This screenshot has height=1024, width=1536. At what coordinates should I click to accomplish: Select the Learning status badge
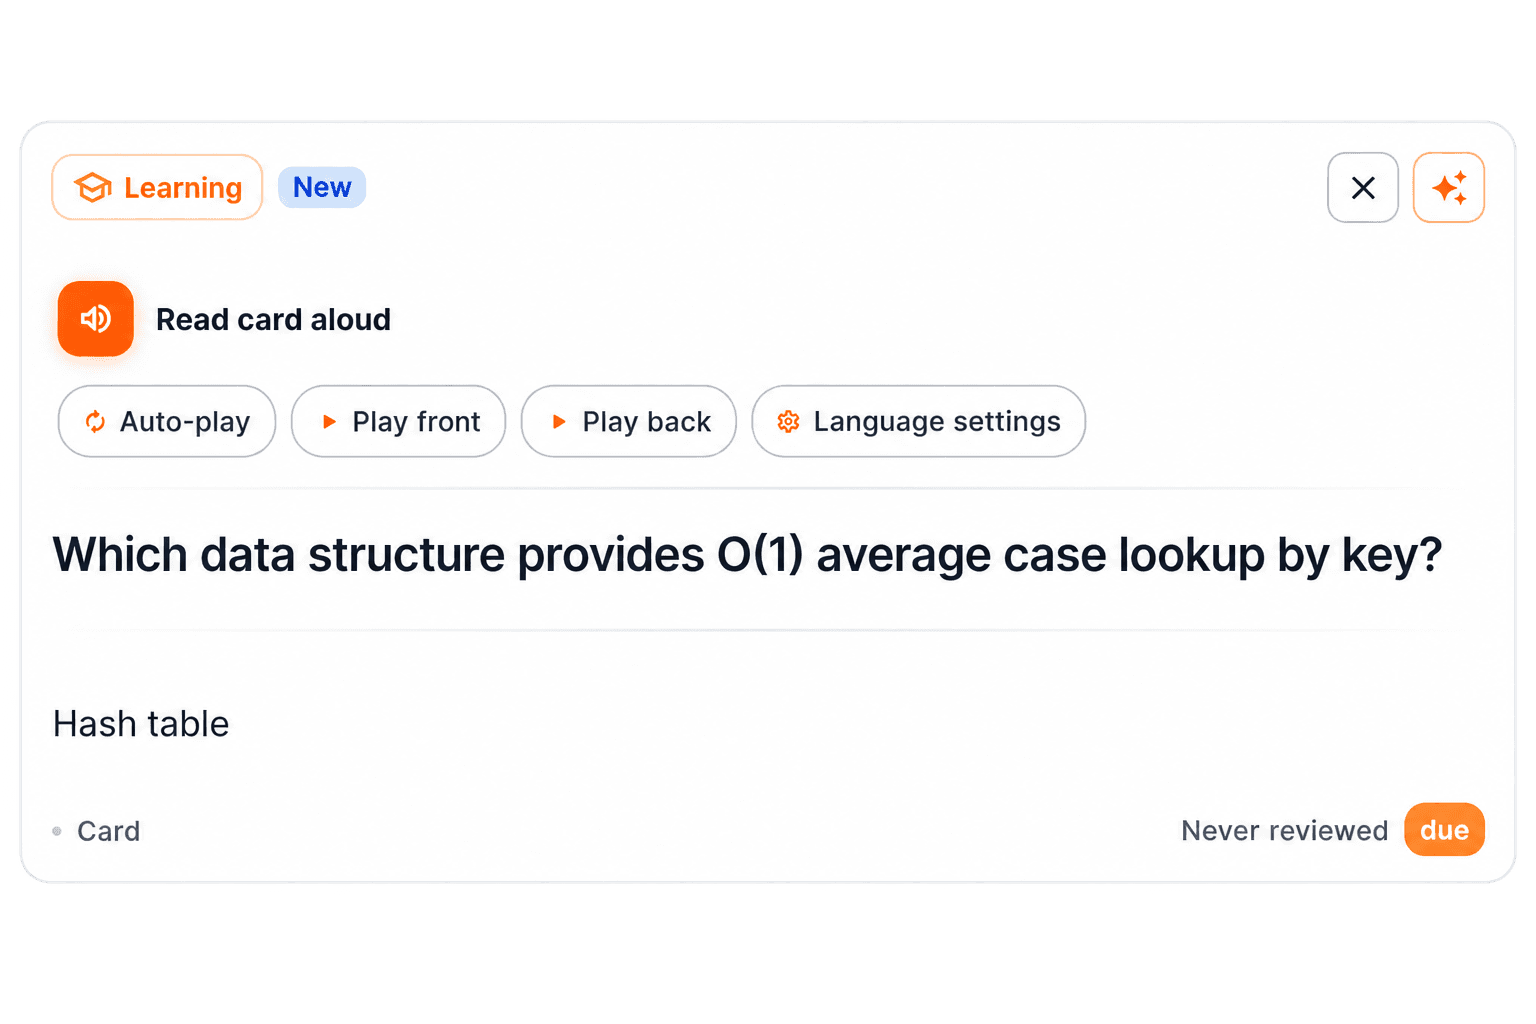[x=157, y=187]
